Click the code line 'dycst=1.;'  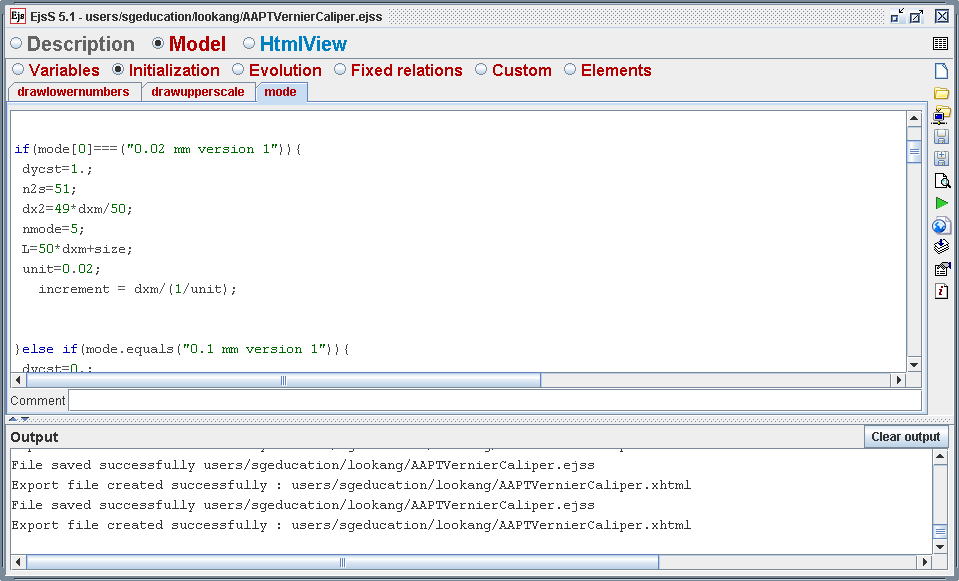click(x=57, y=169)
